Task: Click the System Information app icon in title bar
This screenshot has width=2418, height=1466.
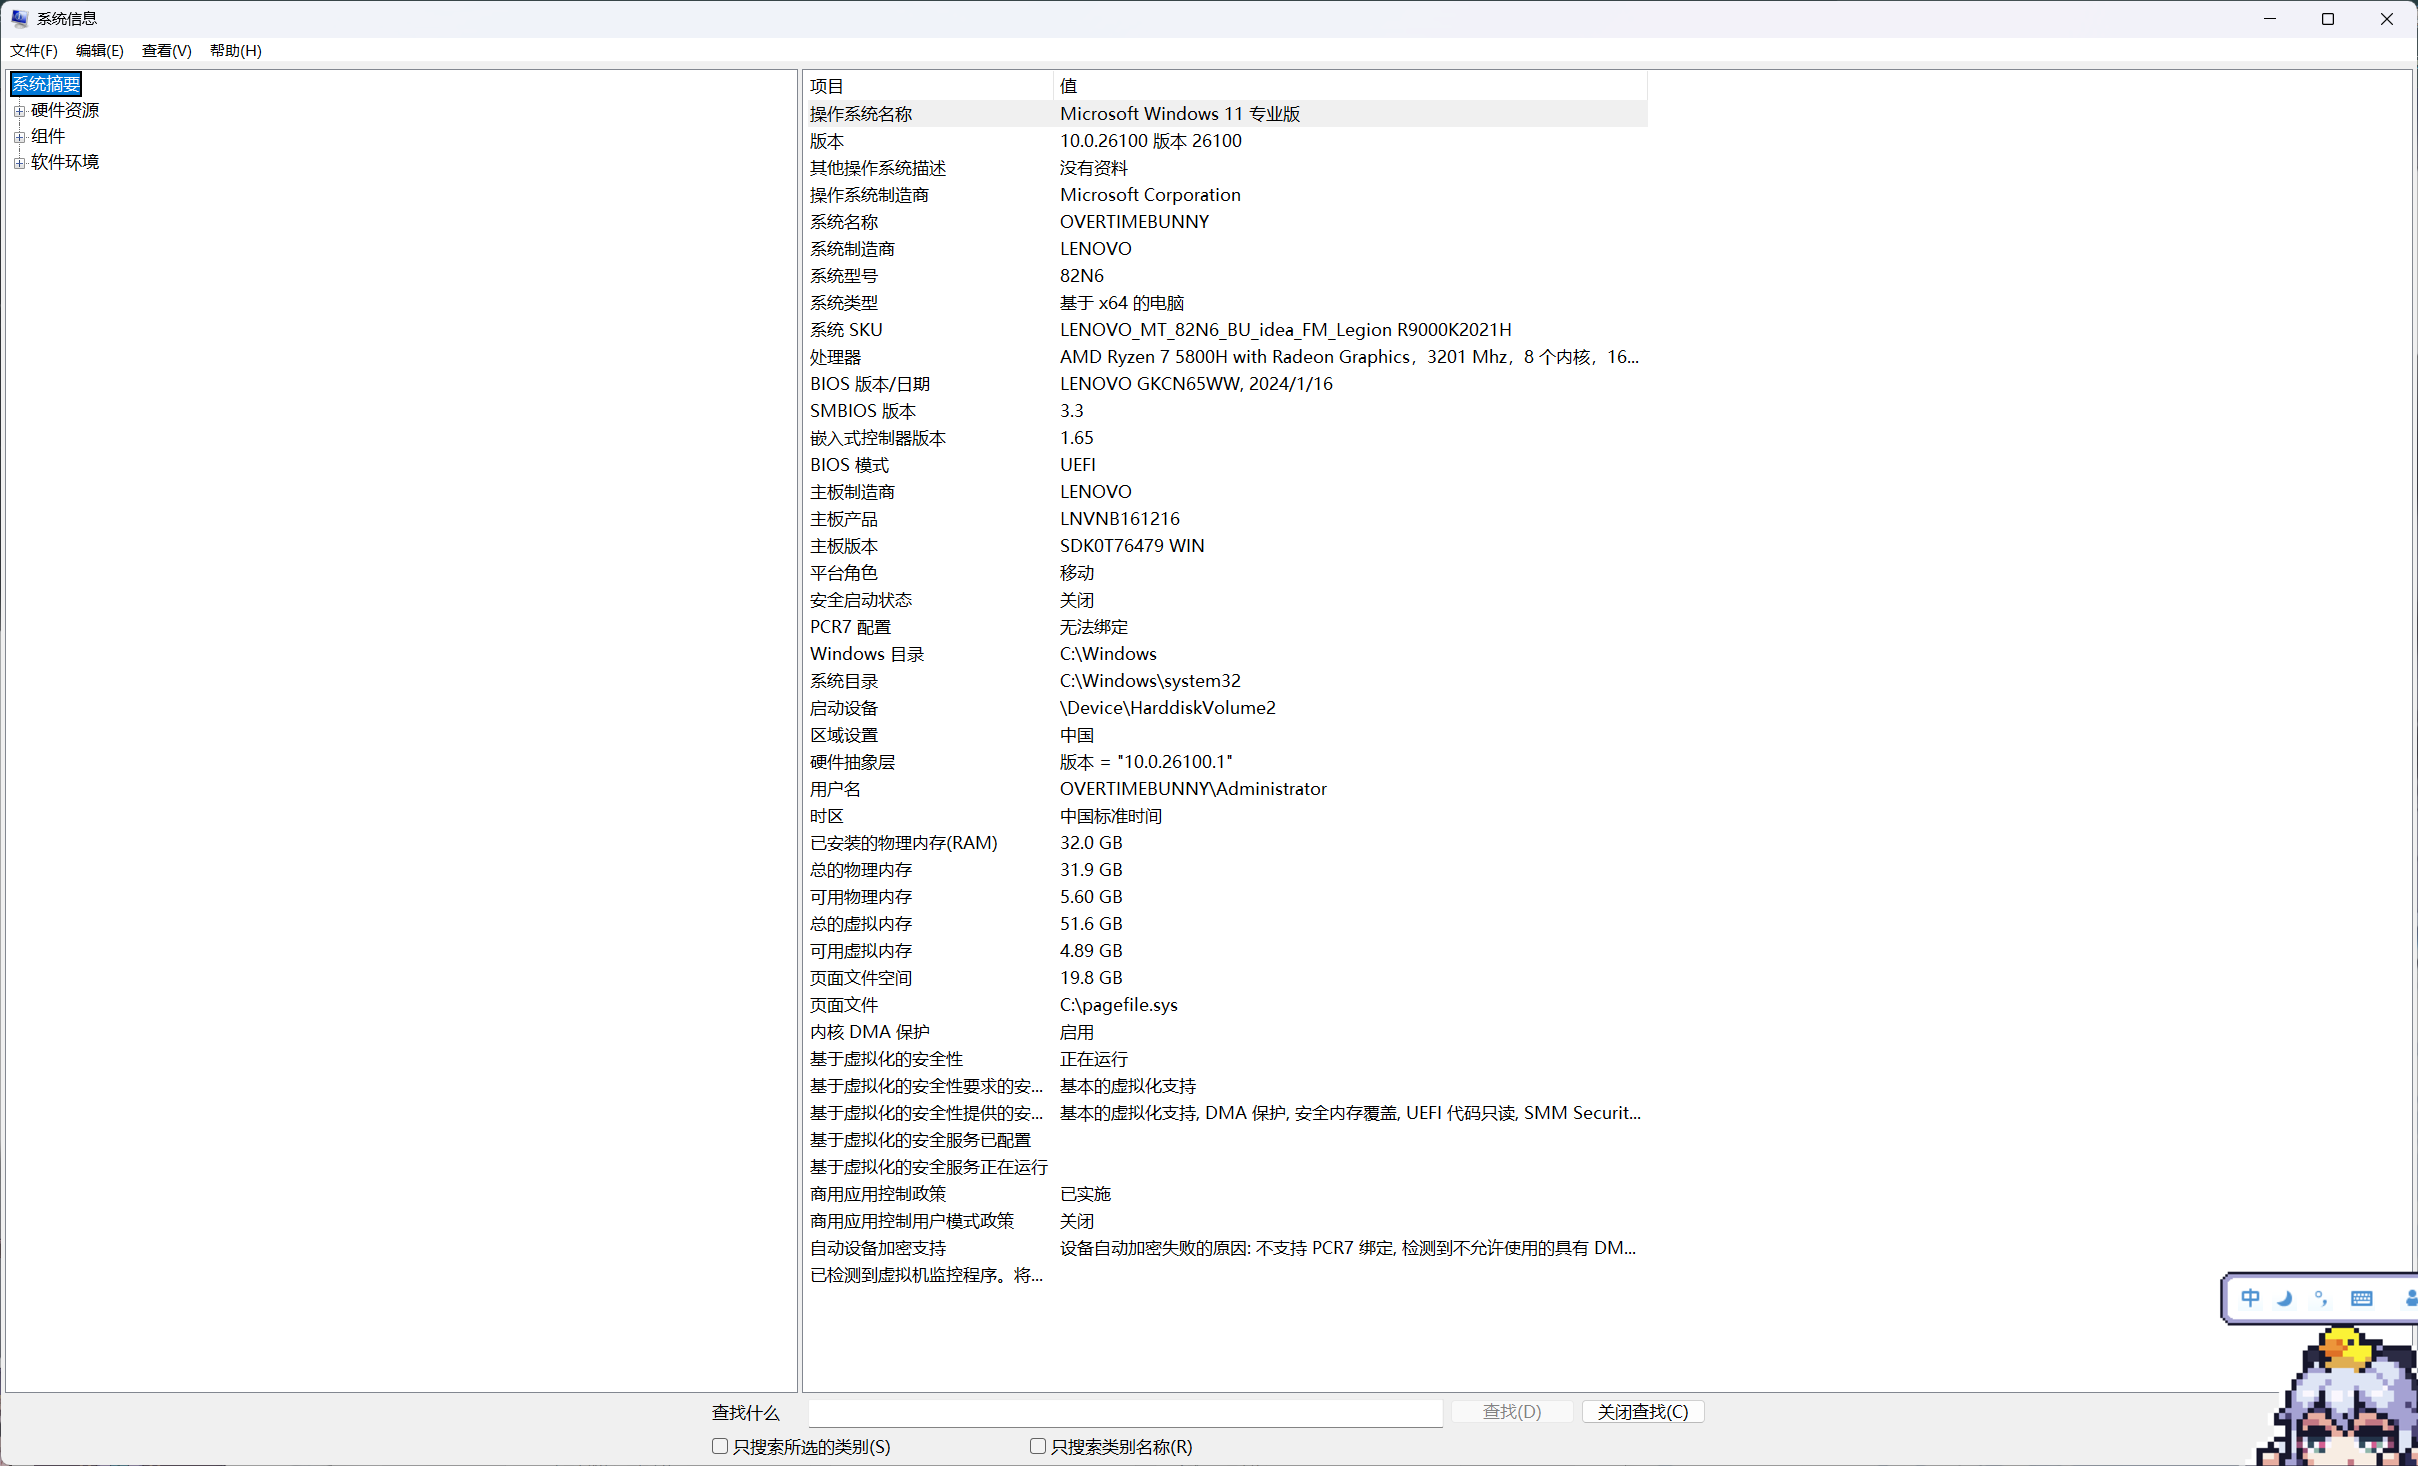Action: coord(19,18)
